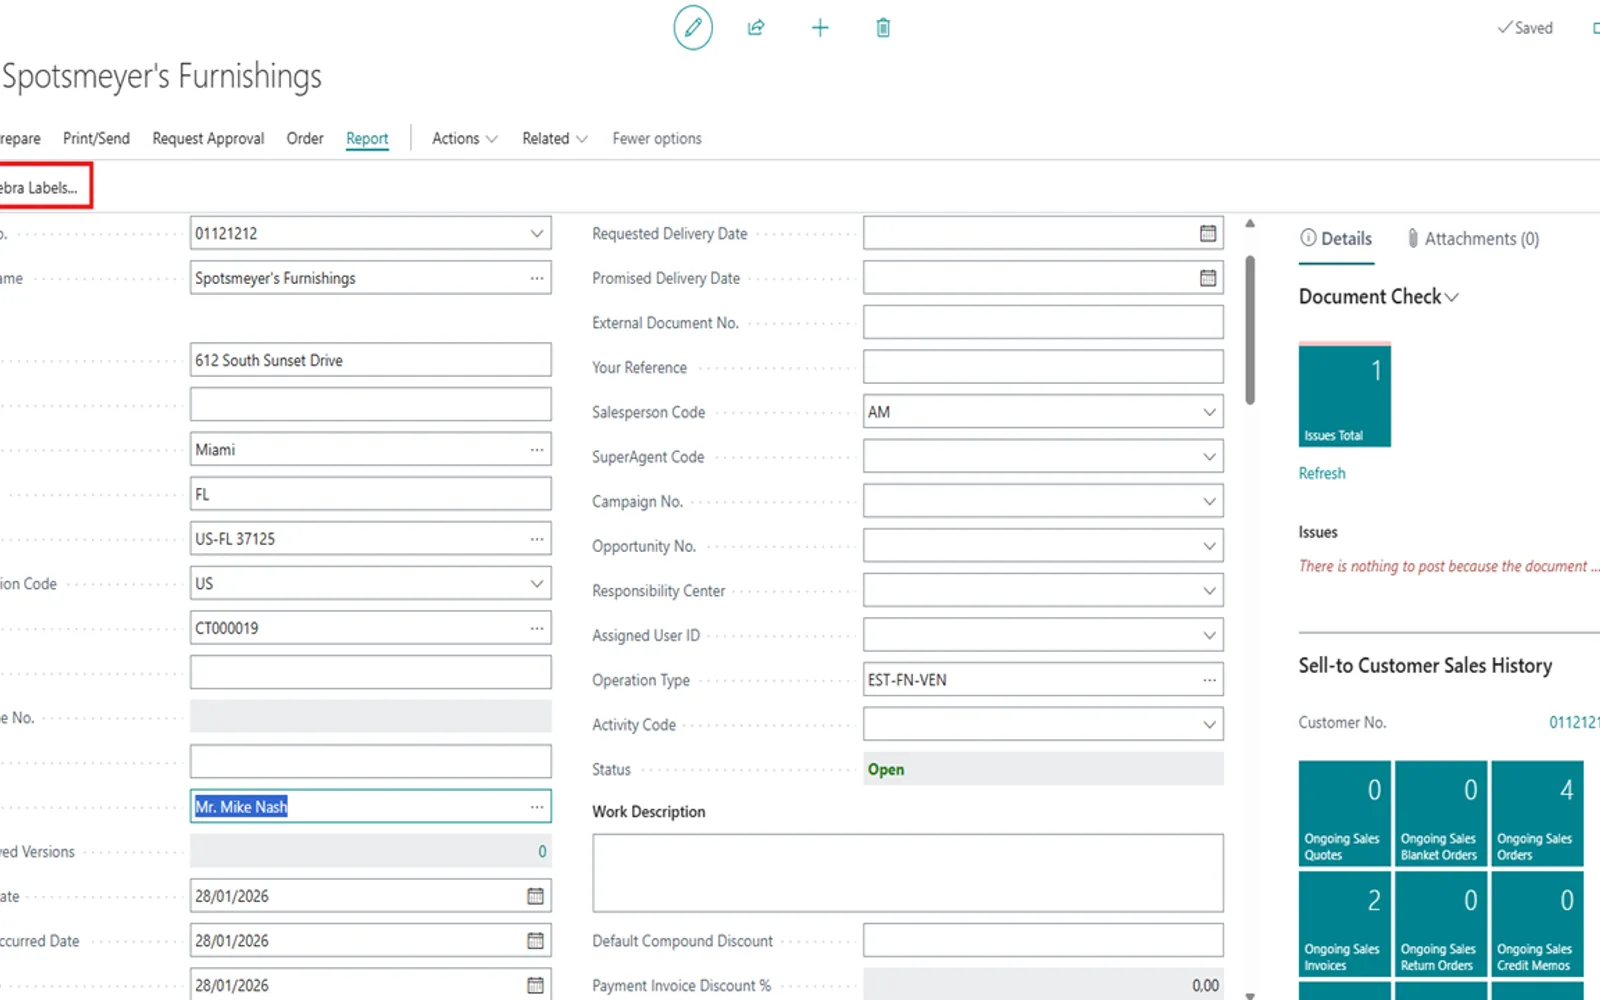Click the plus icon to add new
Viewport: 1600px width, 1000px height.
click(x=820, y=27)
